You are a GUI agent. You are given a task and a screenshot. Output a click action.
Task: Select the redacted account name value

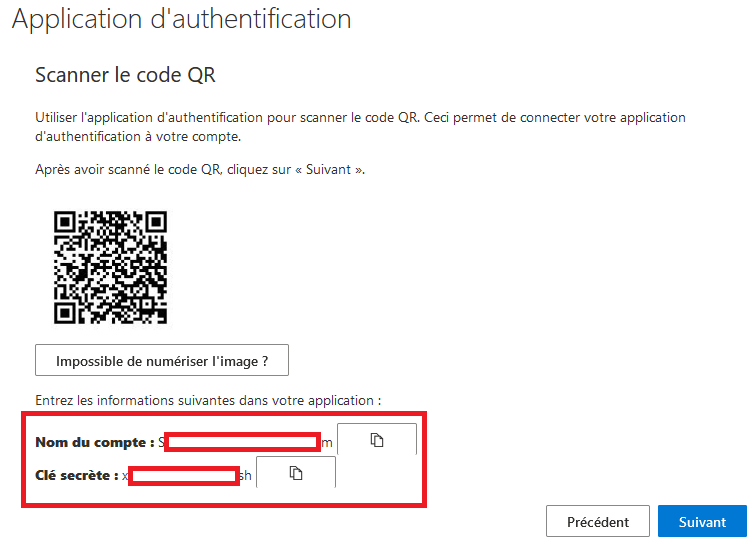pos(243,442)
